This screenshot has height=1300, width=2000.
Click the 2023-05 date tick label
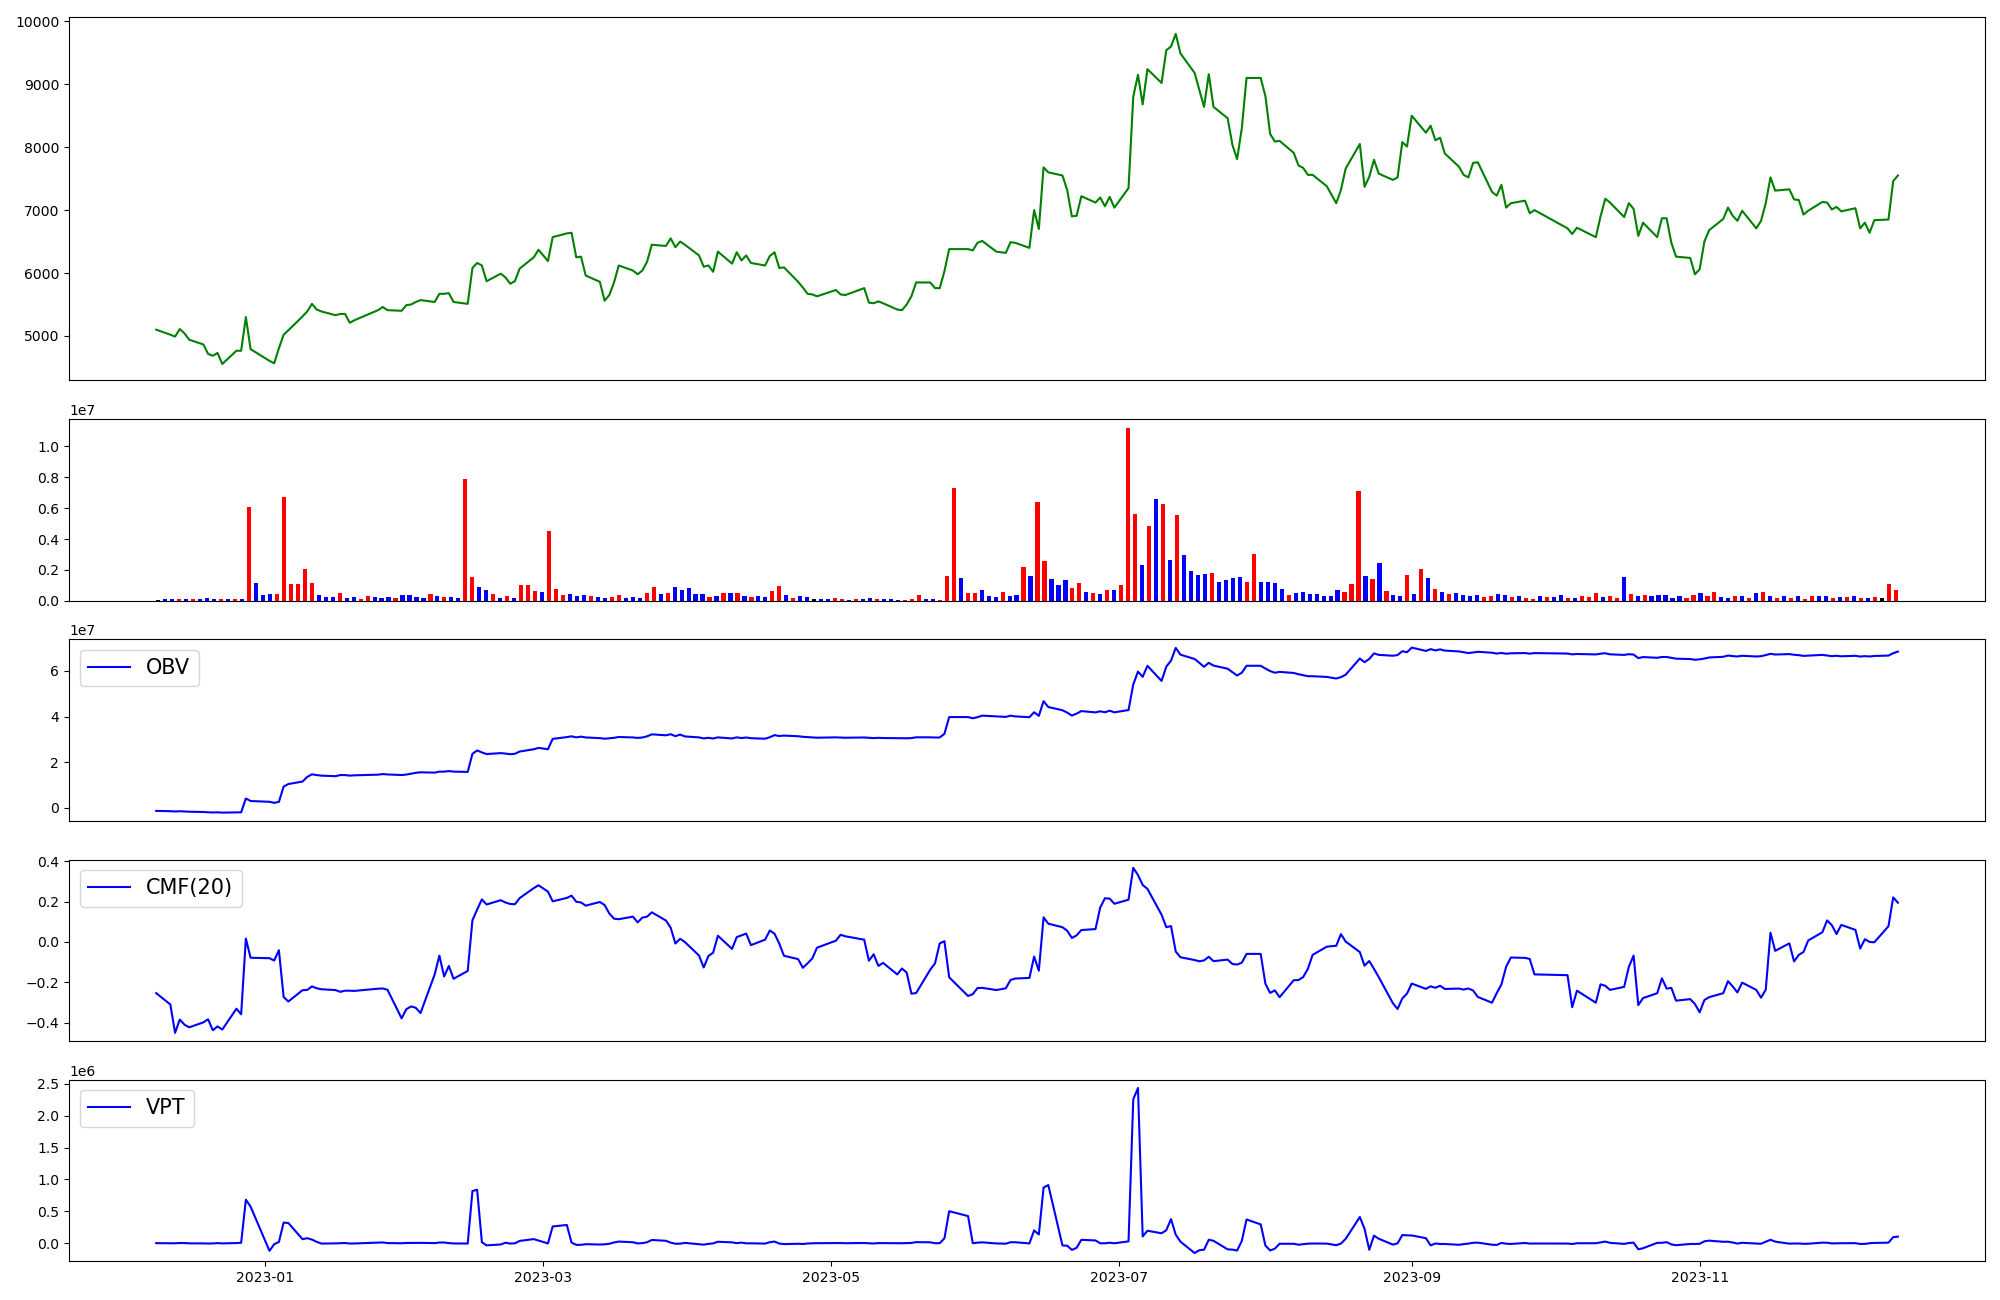point(831,1277)
